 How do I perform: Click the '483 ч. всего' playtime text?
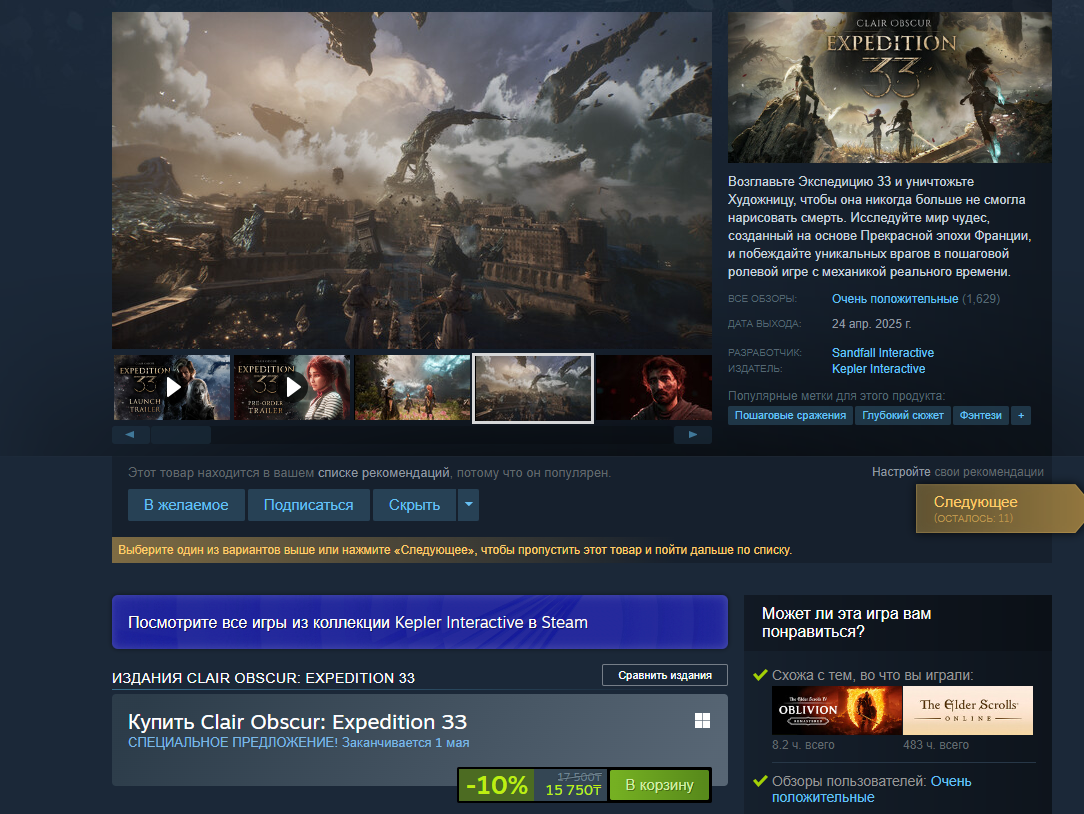(x=936, y=745)
